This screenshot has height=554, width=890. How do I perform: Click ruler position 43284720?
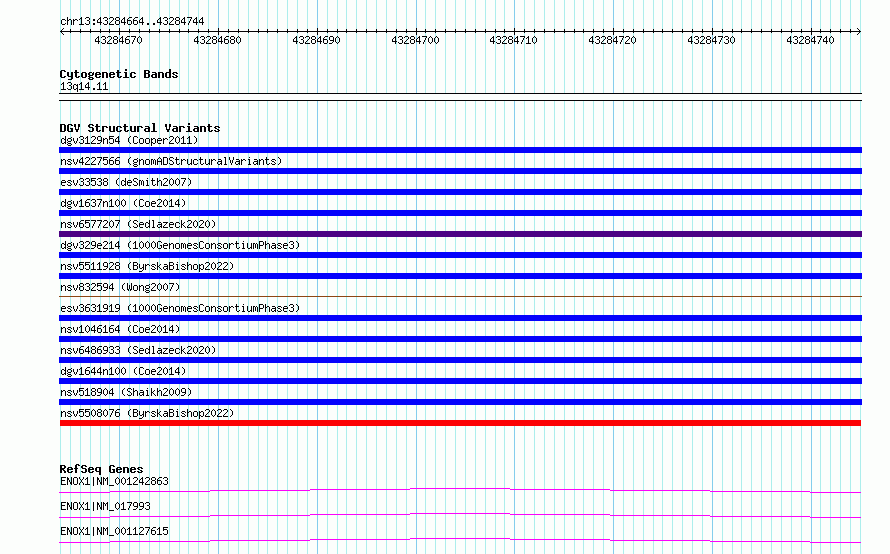612,40
